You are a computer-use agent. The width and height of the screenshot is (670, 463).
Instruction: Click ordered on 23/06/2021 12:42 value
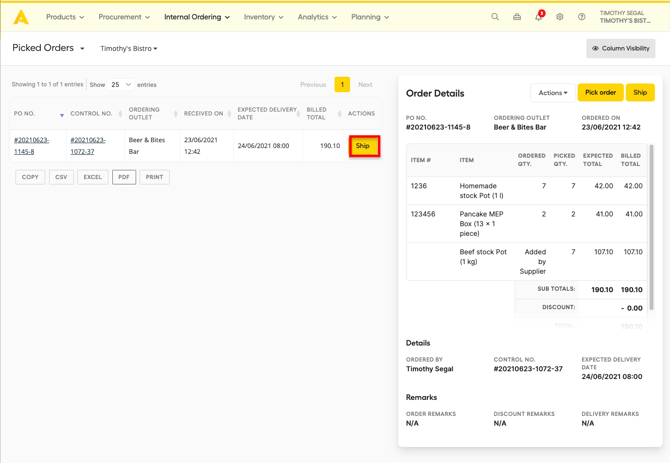(x=611, y=127)
